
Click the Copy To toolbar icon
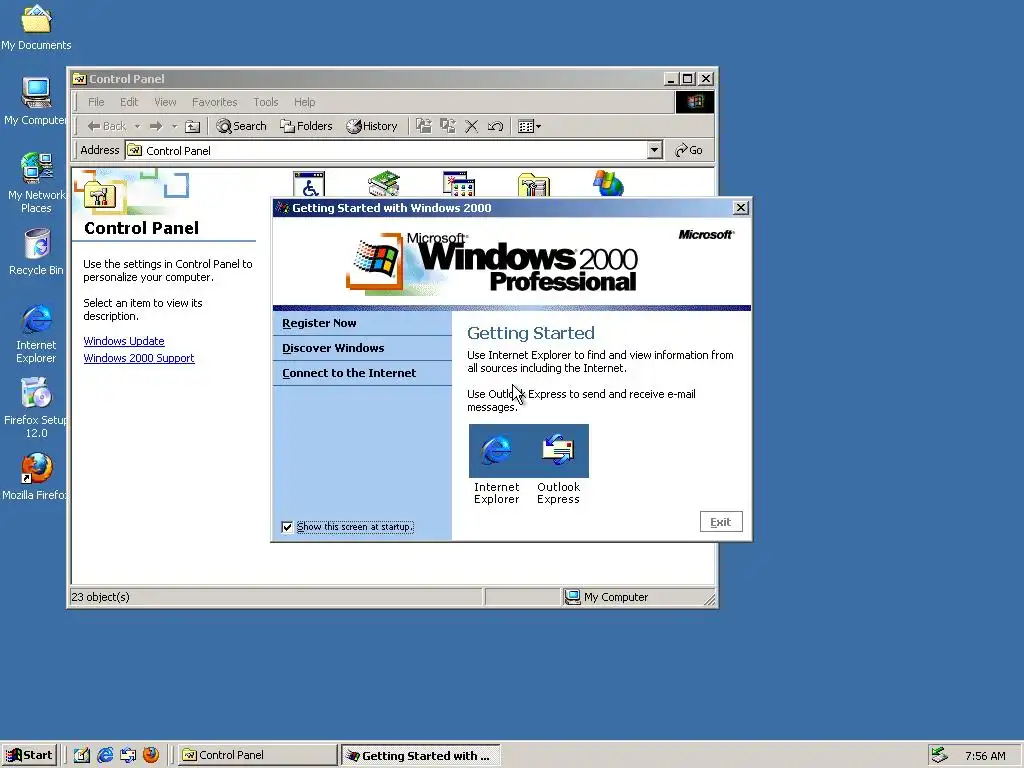coord(448,126)
